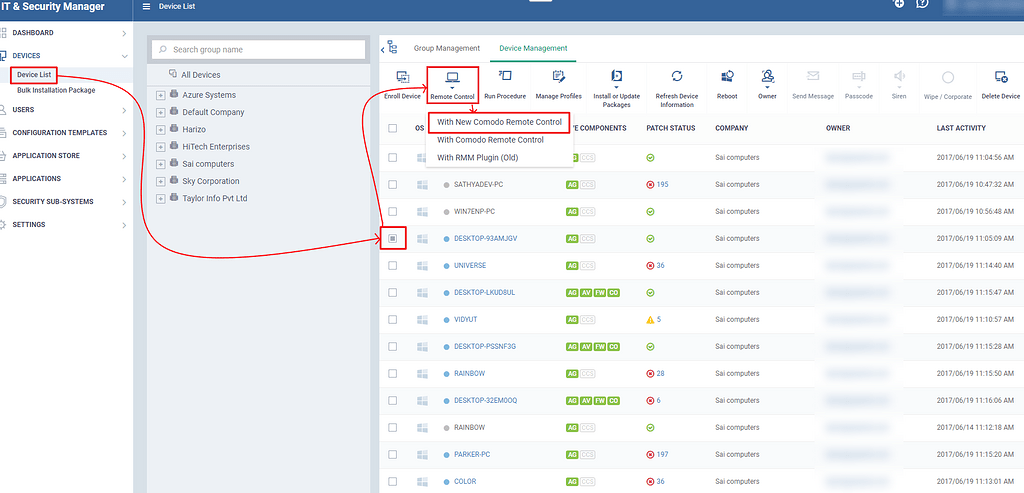
Task: Click the Settings sidebar gear icon
Action: (x=3, y=225)
